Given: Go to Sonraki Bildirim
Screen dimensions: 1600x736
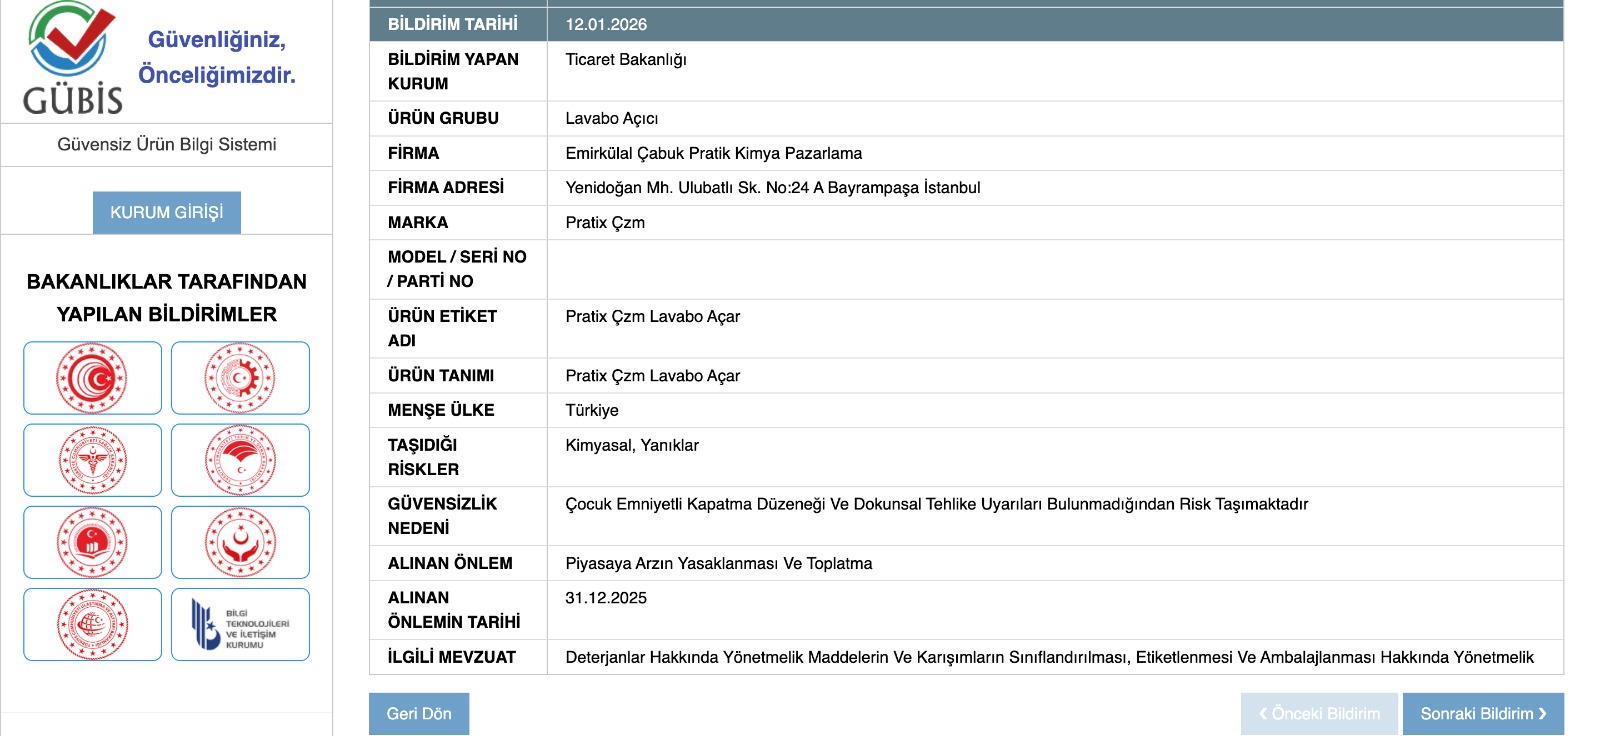Looking at the screenshot, I should point(1483,714).
